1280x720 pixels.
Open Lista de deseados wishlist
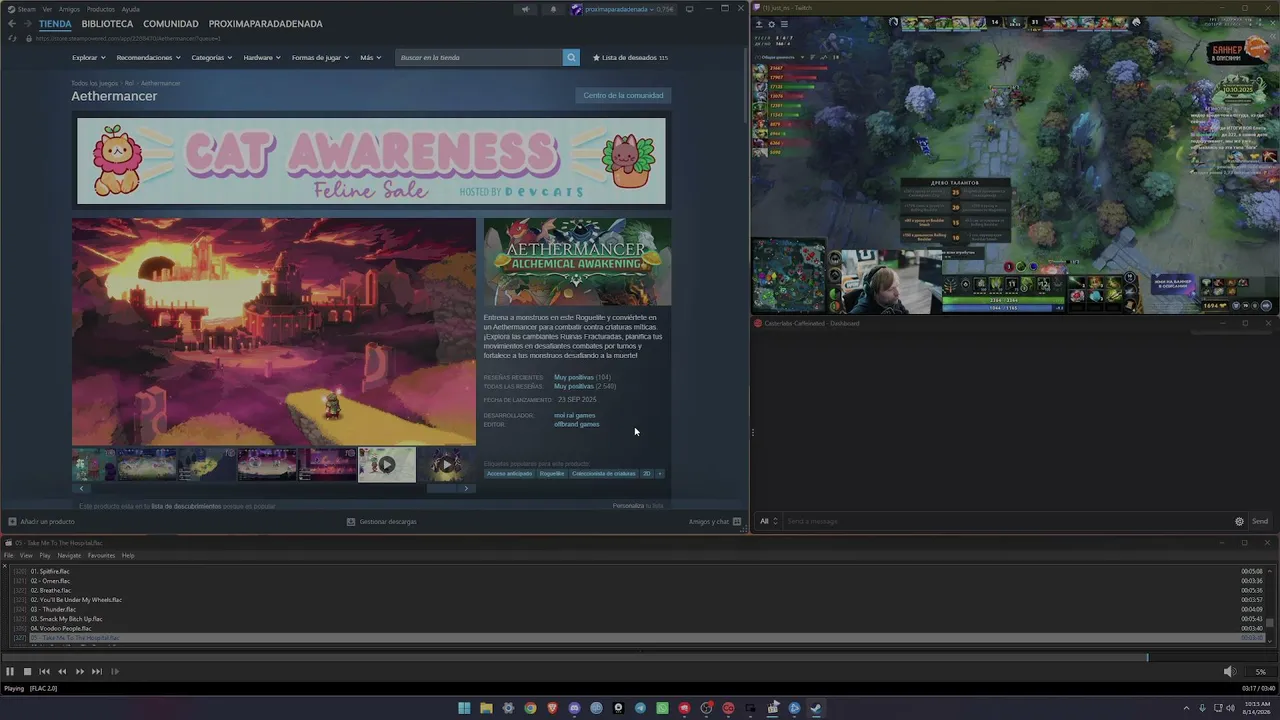[x=630, y=58]
